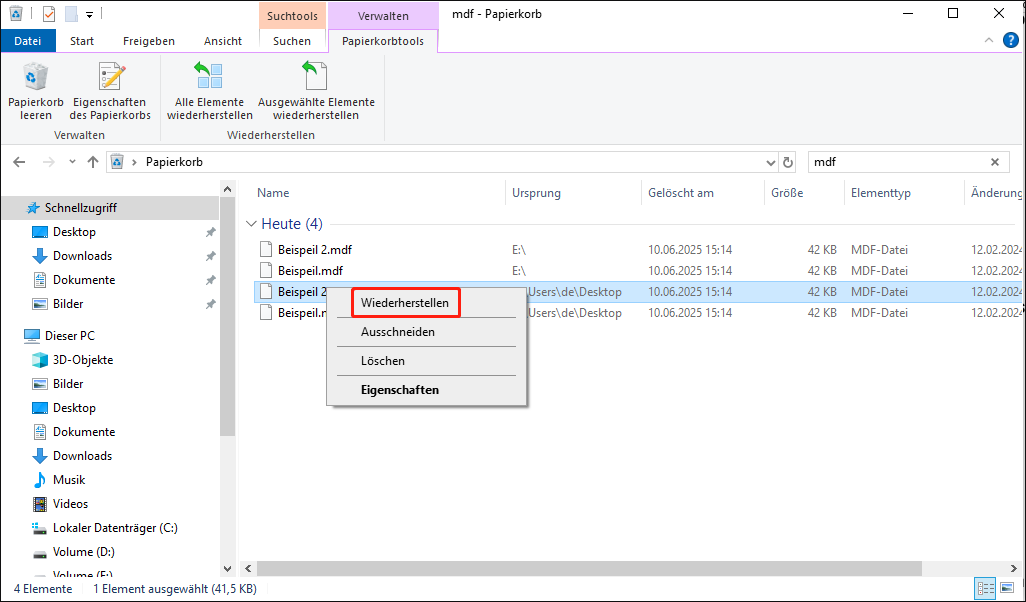
Task: Open the quick access toolbar customize arrow
Action: click(90, 14)
